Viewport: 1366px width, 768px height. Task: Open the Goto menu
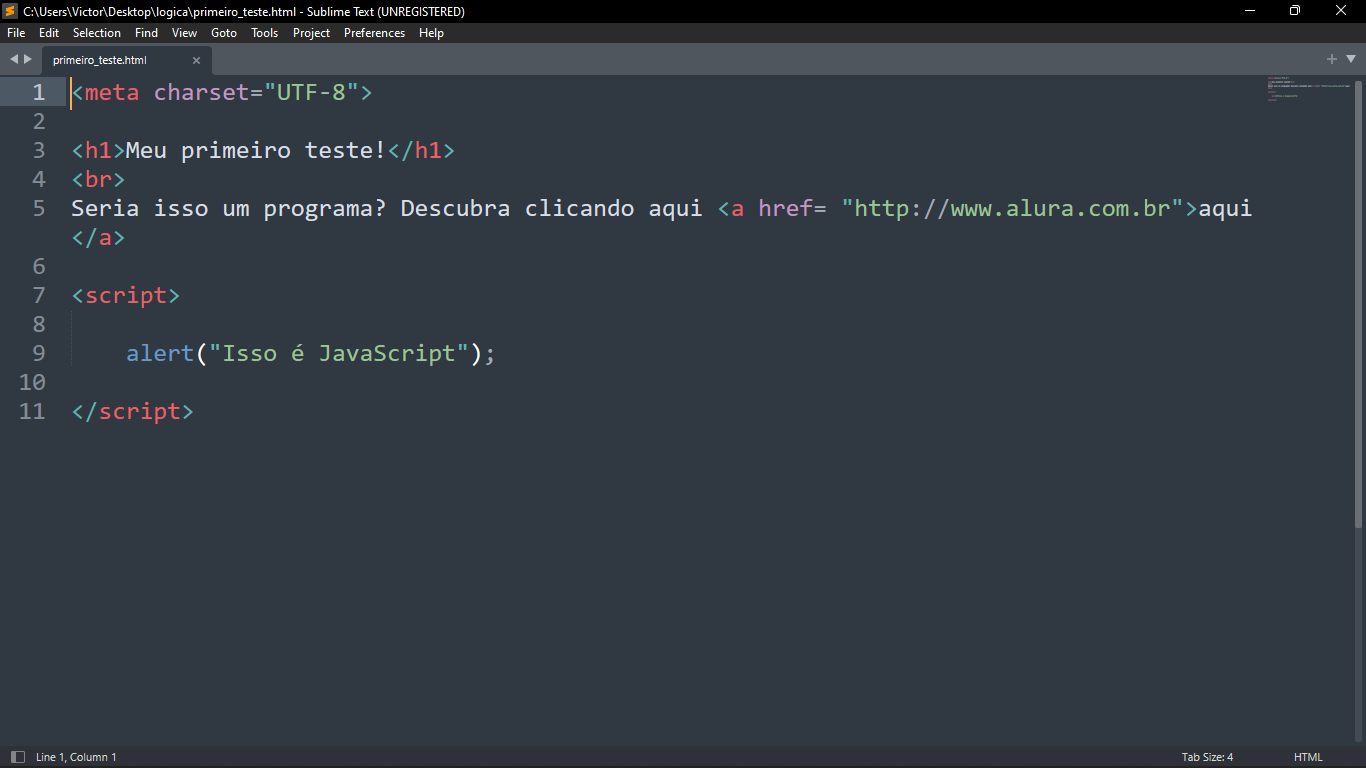click(224, 33)
